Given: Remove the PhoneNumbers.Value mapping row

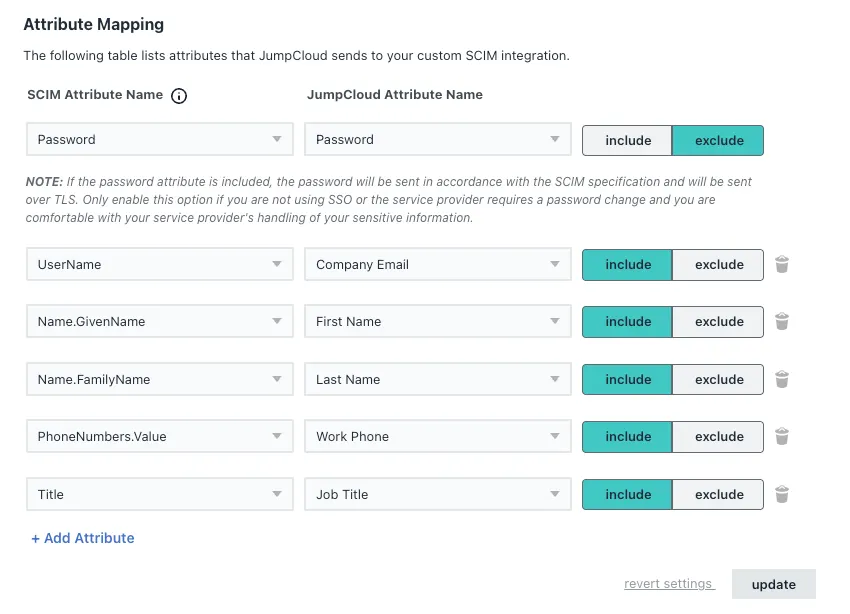Looking at the screenshot, I should coord(782,436).
